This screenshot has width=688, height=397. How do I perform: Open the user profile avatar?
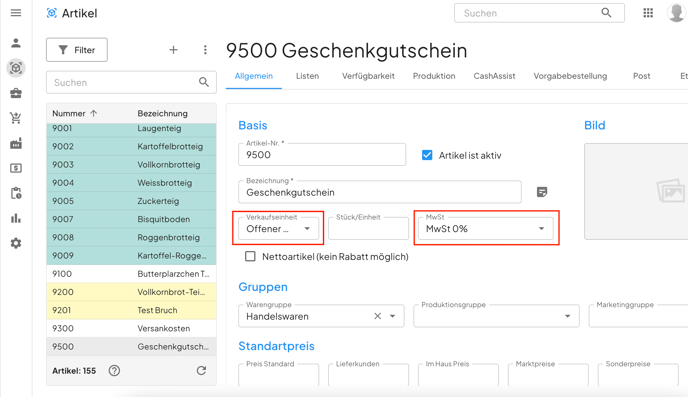(676, 13)
